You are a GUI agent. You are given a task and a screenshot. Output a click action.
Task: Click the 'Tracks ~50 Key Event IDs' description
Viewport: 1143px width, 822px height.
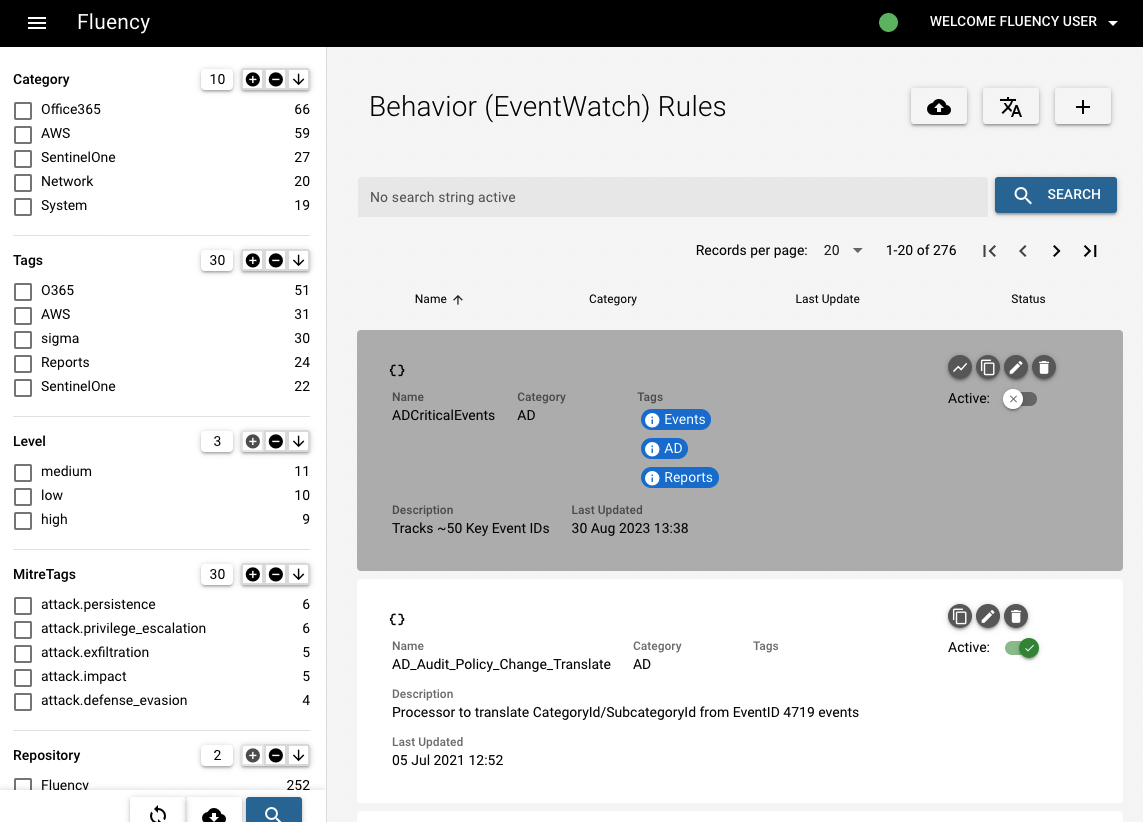[x=471, y=528]
